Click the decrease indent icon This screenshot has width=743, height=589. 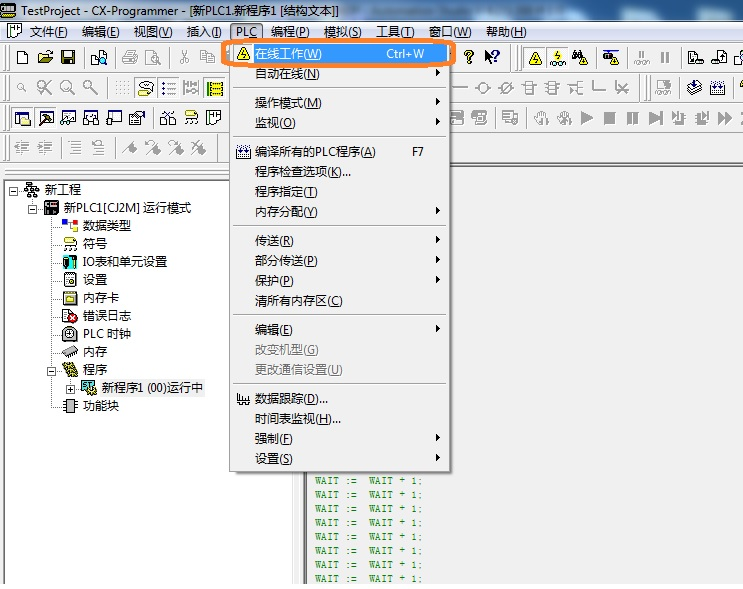click(x=22, y=148)
